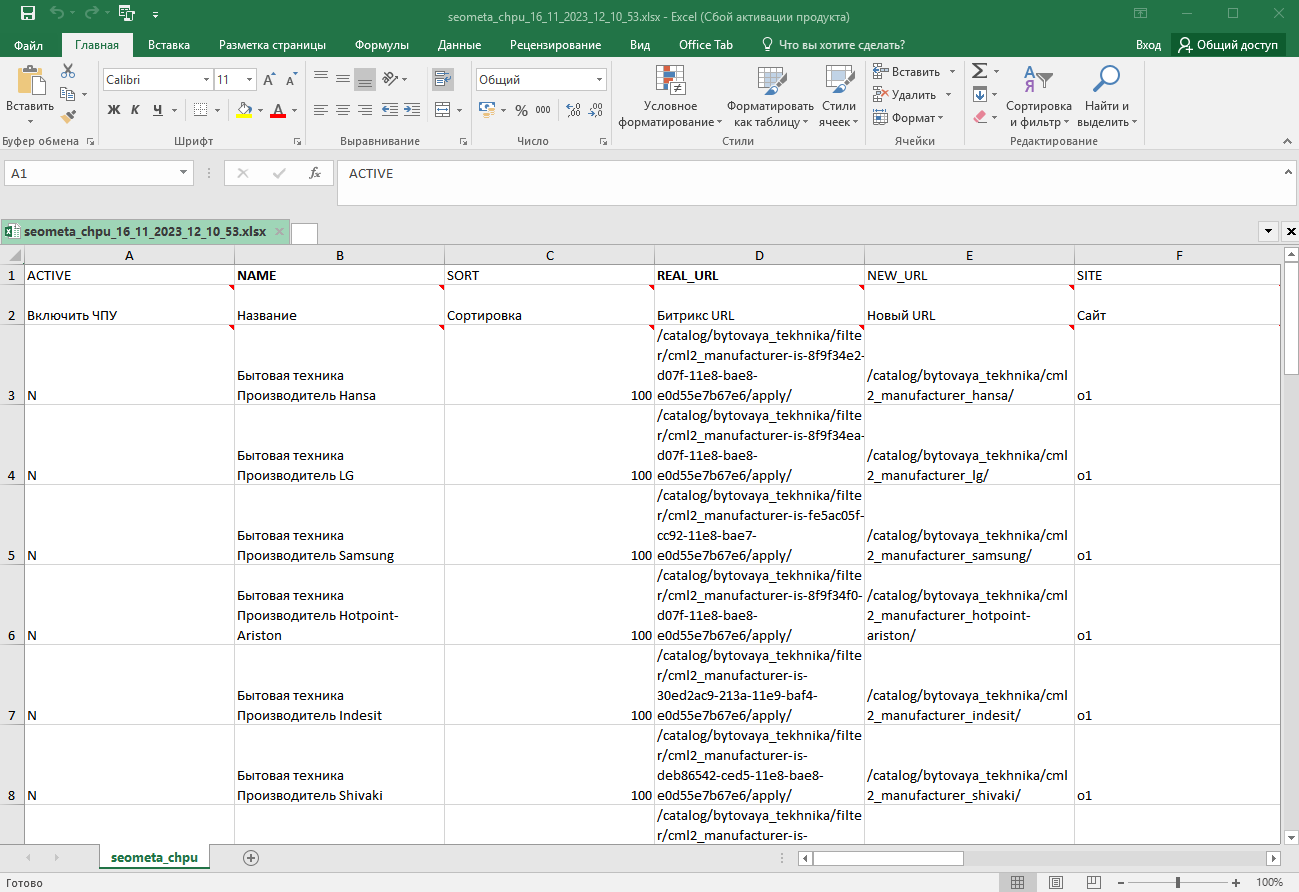Toggle underline (Ч) formatting
Image resolution: width=1299 pixels, height=892 pixels.
(x=158, y=110)
